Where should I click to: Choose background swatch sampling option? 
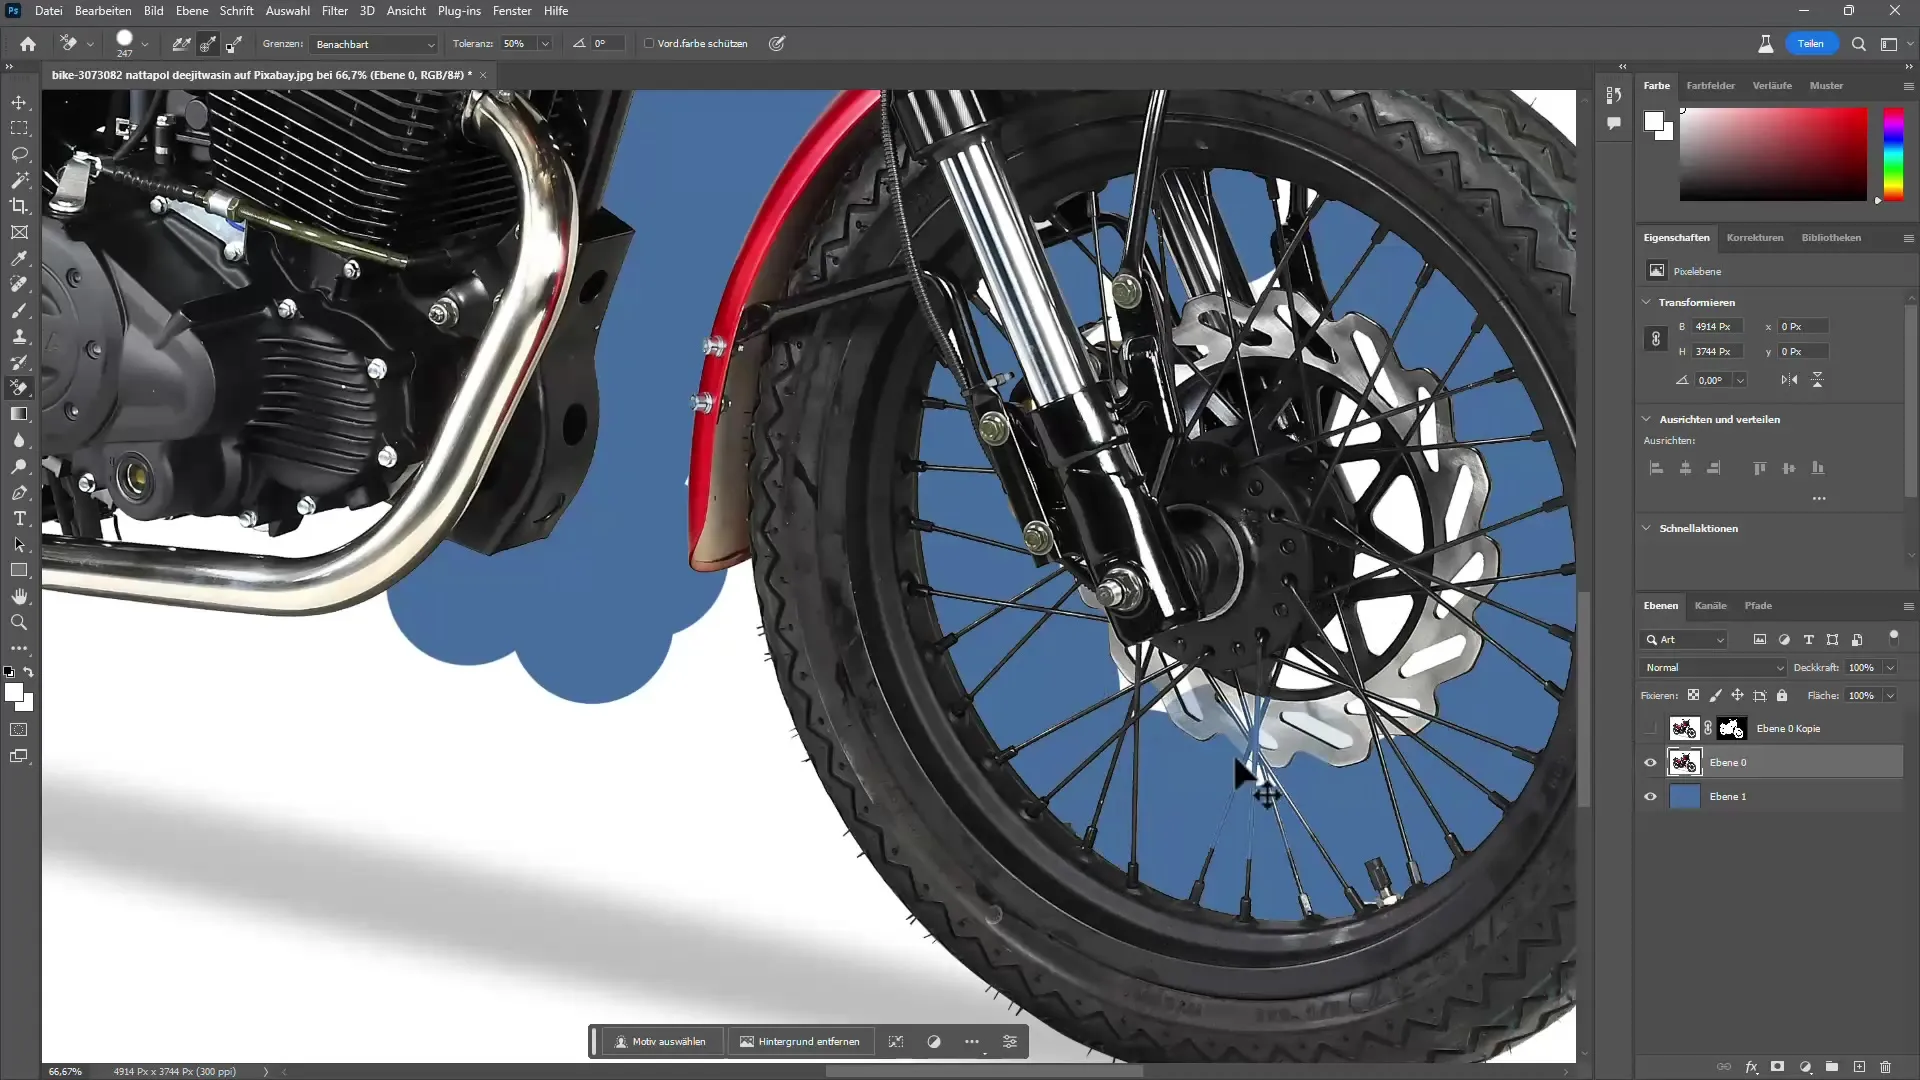coord(234,44)
